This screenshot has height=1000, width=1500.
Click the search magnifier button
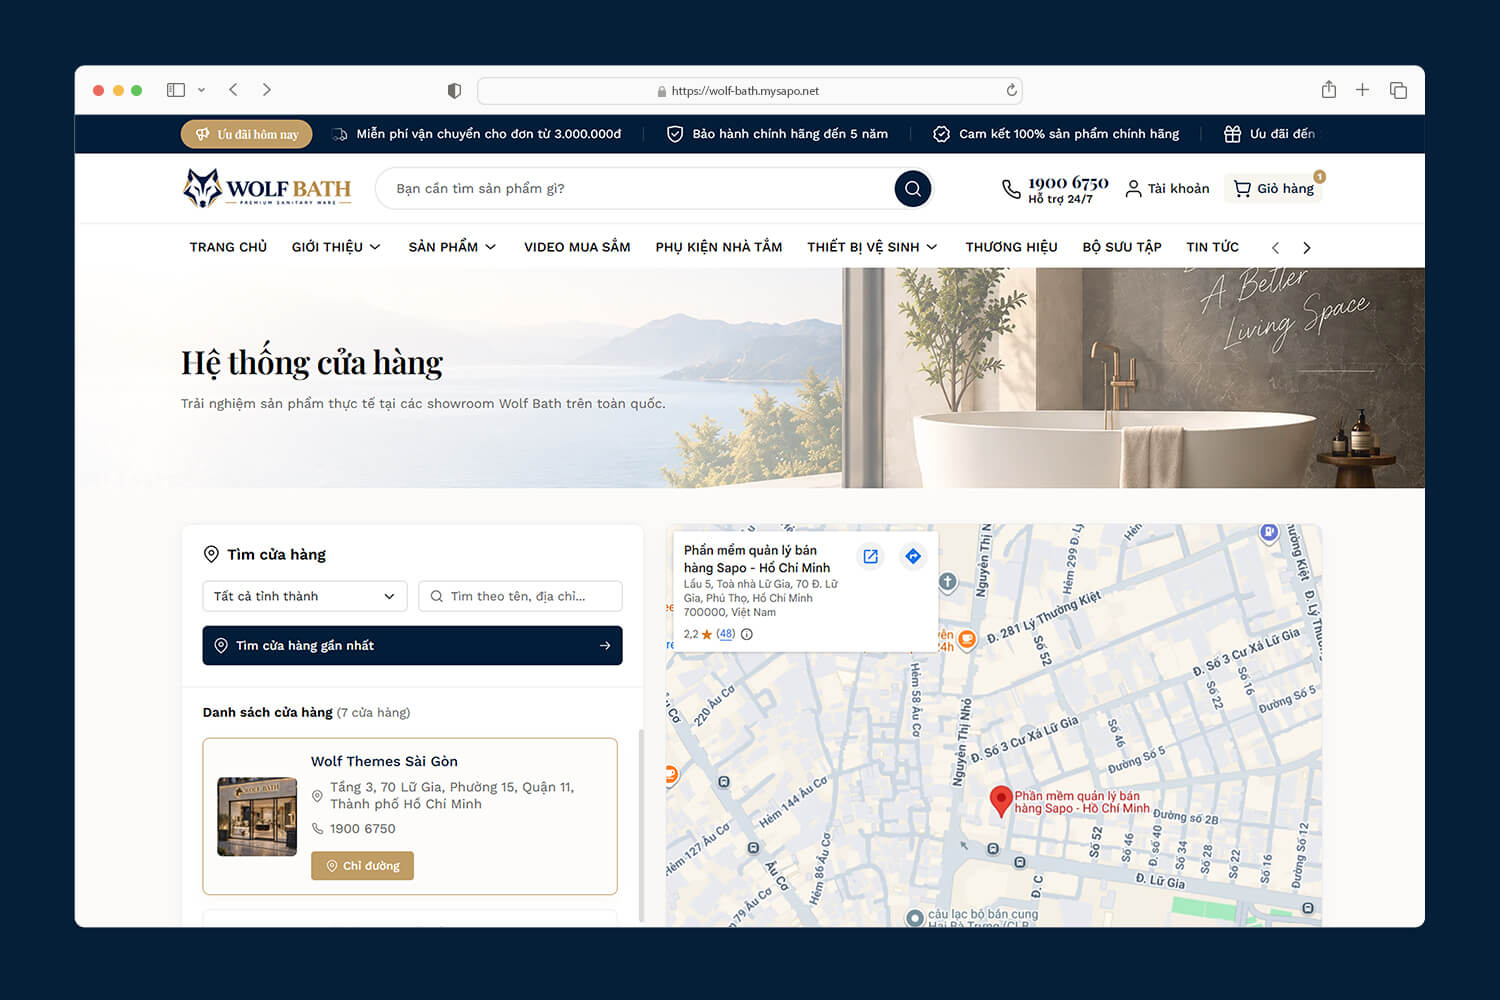(913, 188)
